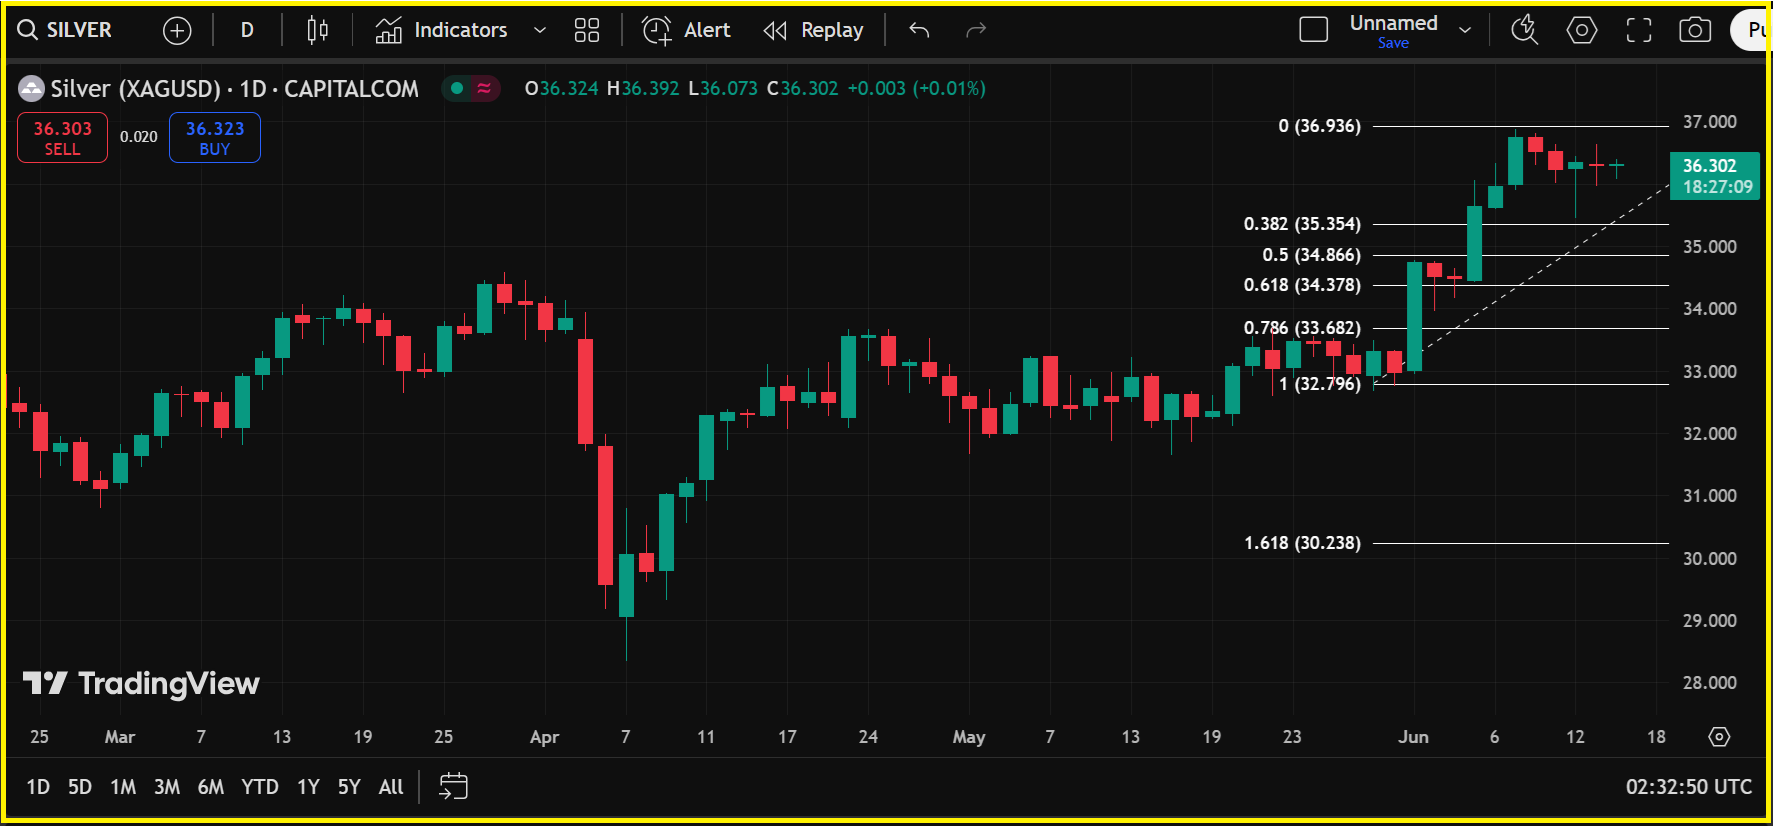Viewport: 1773px width, 826px height.
Task: Open price scale settings gear at bottom right
Action: 1719,737
